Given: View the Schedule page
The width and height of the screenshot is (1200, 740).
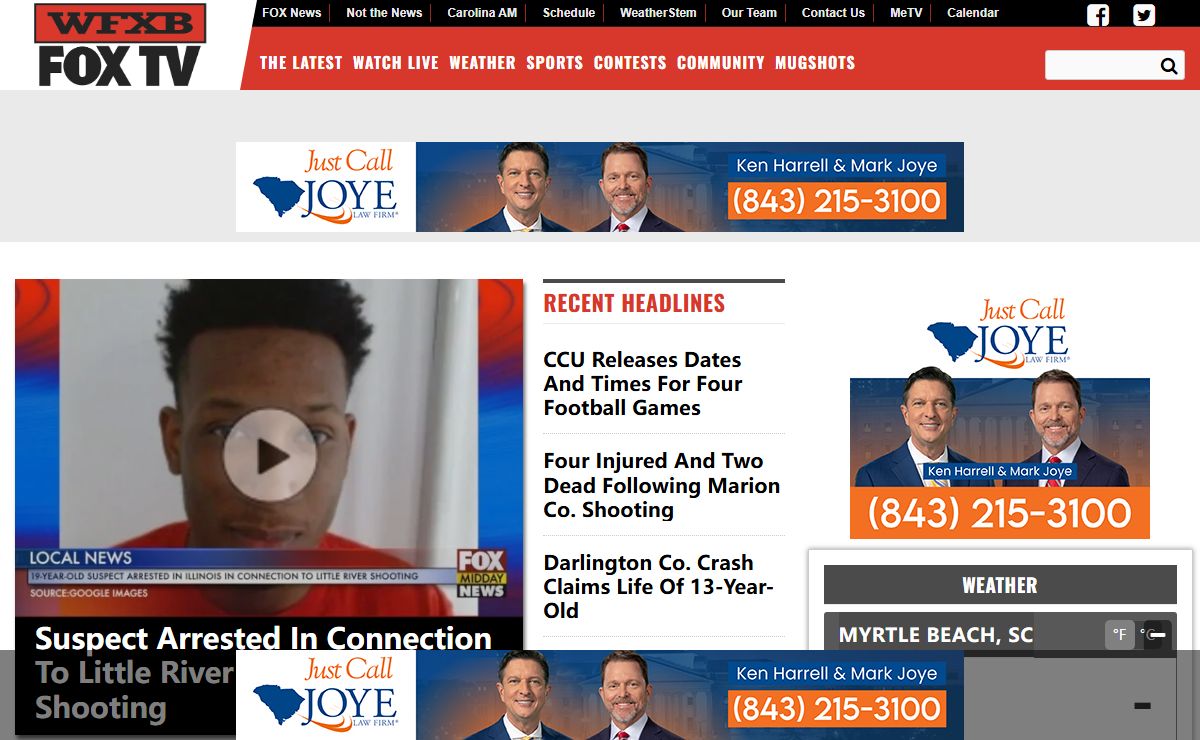Looking at the screenshot, I should 569,13.
